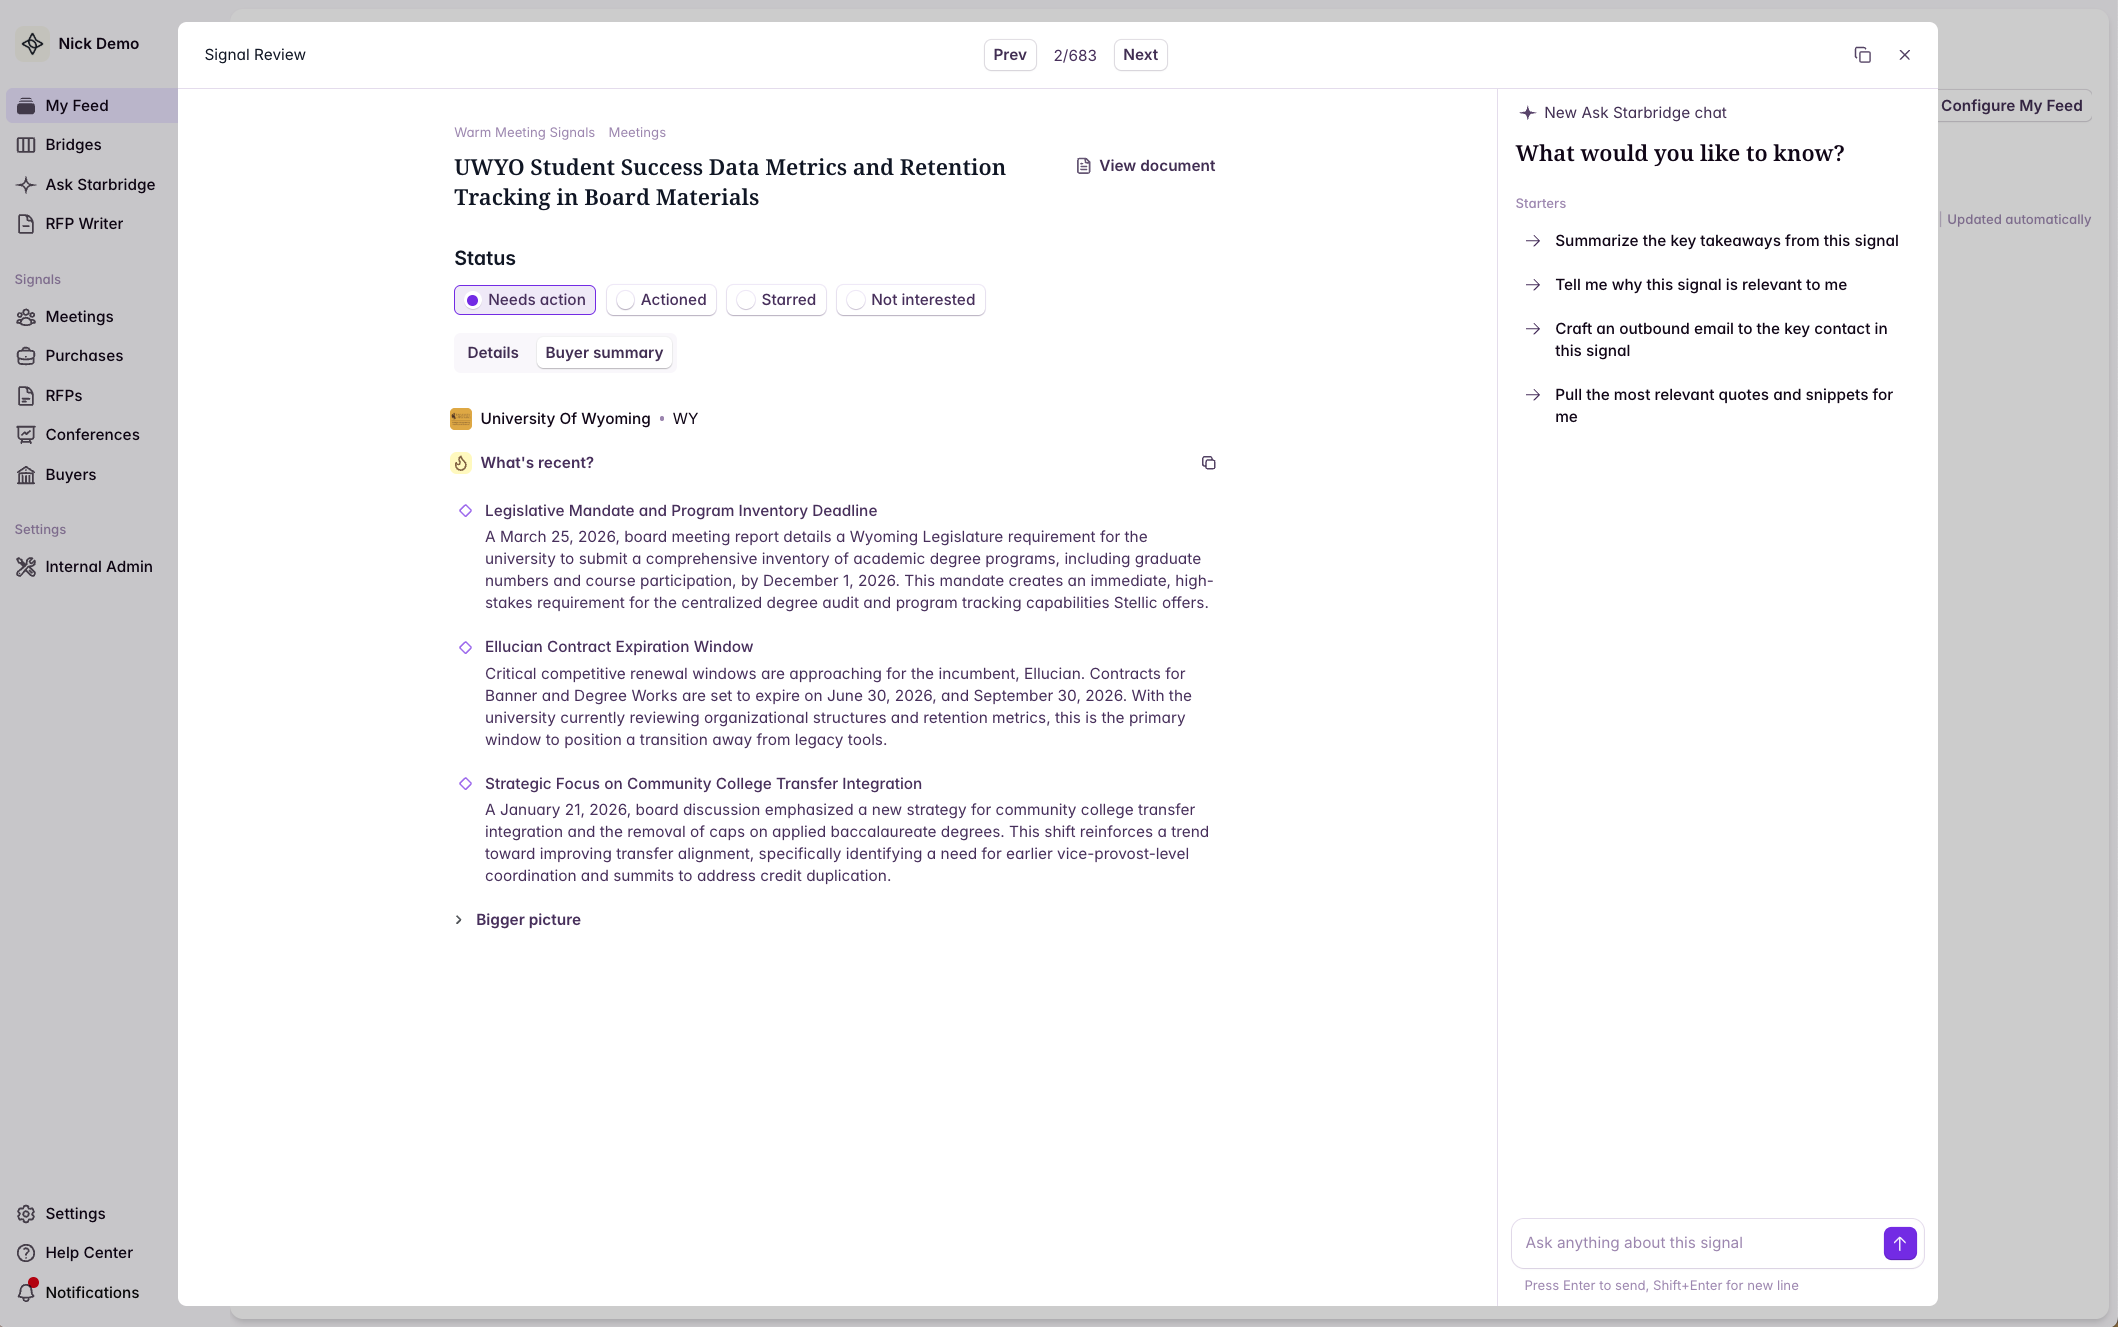Select the Buyer summary tab
The width and height of the screenshot is (2118, 1327).
coord(604,353)
